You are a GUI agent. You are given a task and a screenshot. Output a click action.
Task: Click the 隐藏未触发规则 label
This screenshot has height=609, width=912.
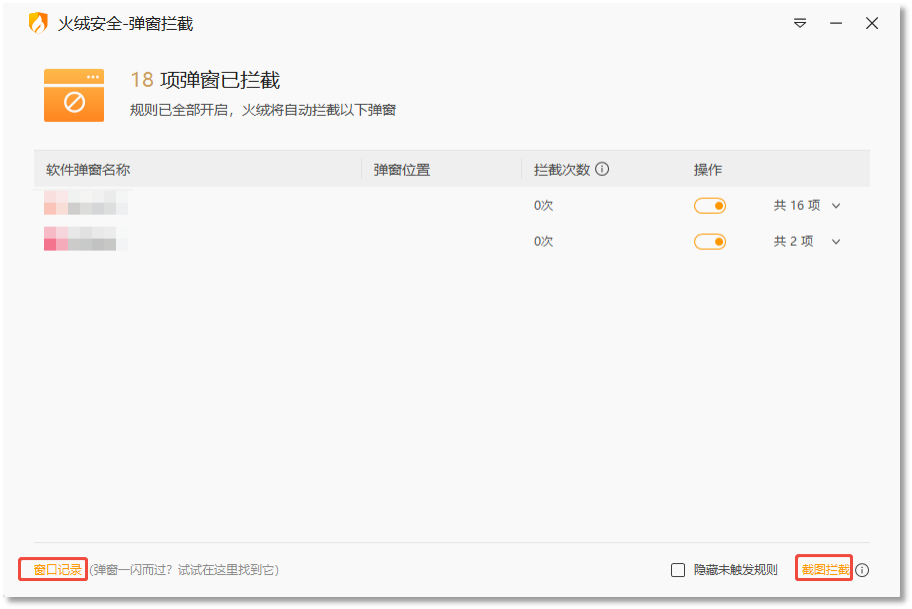coord(735,570)
